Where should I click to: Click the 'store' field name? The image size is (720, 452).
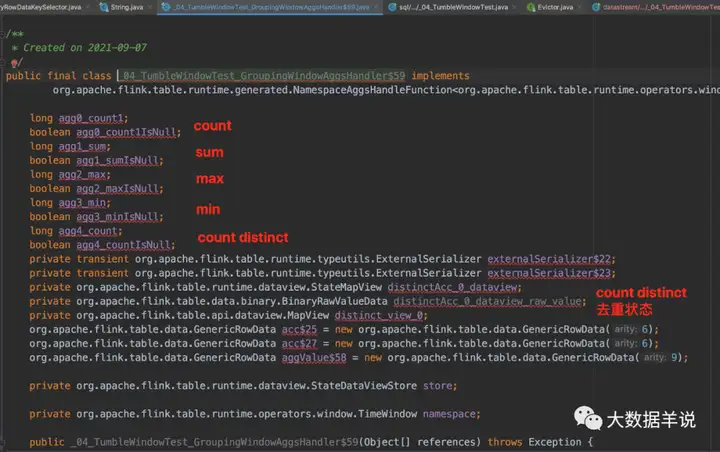click(x=438, y=386)
